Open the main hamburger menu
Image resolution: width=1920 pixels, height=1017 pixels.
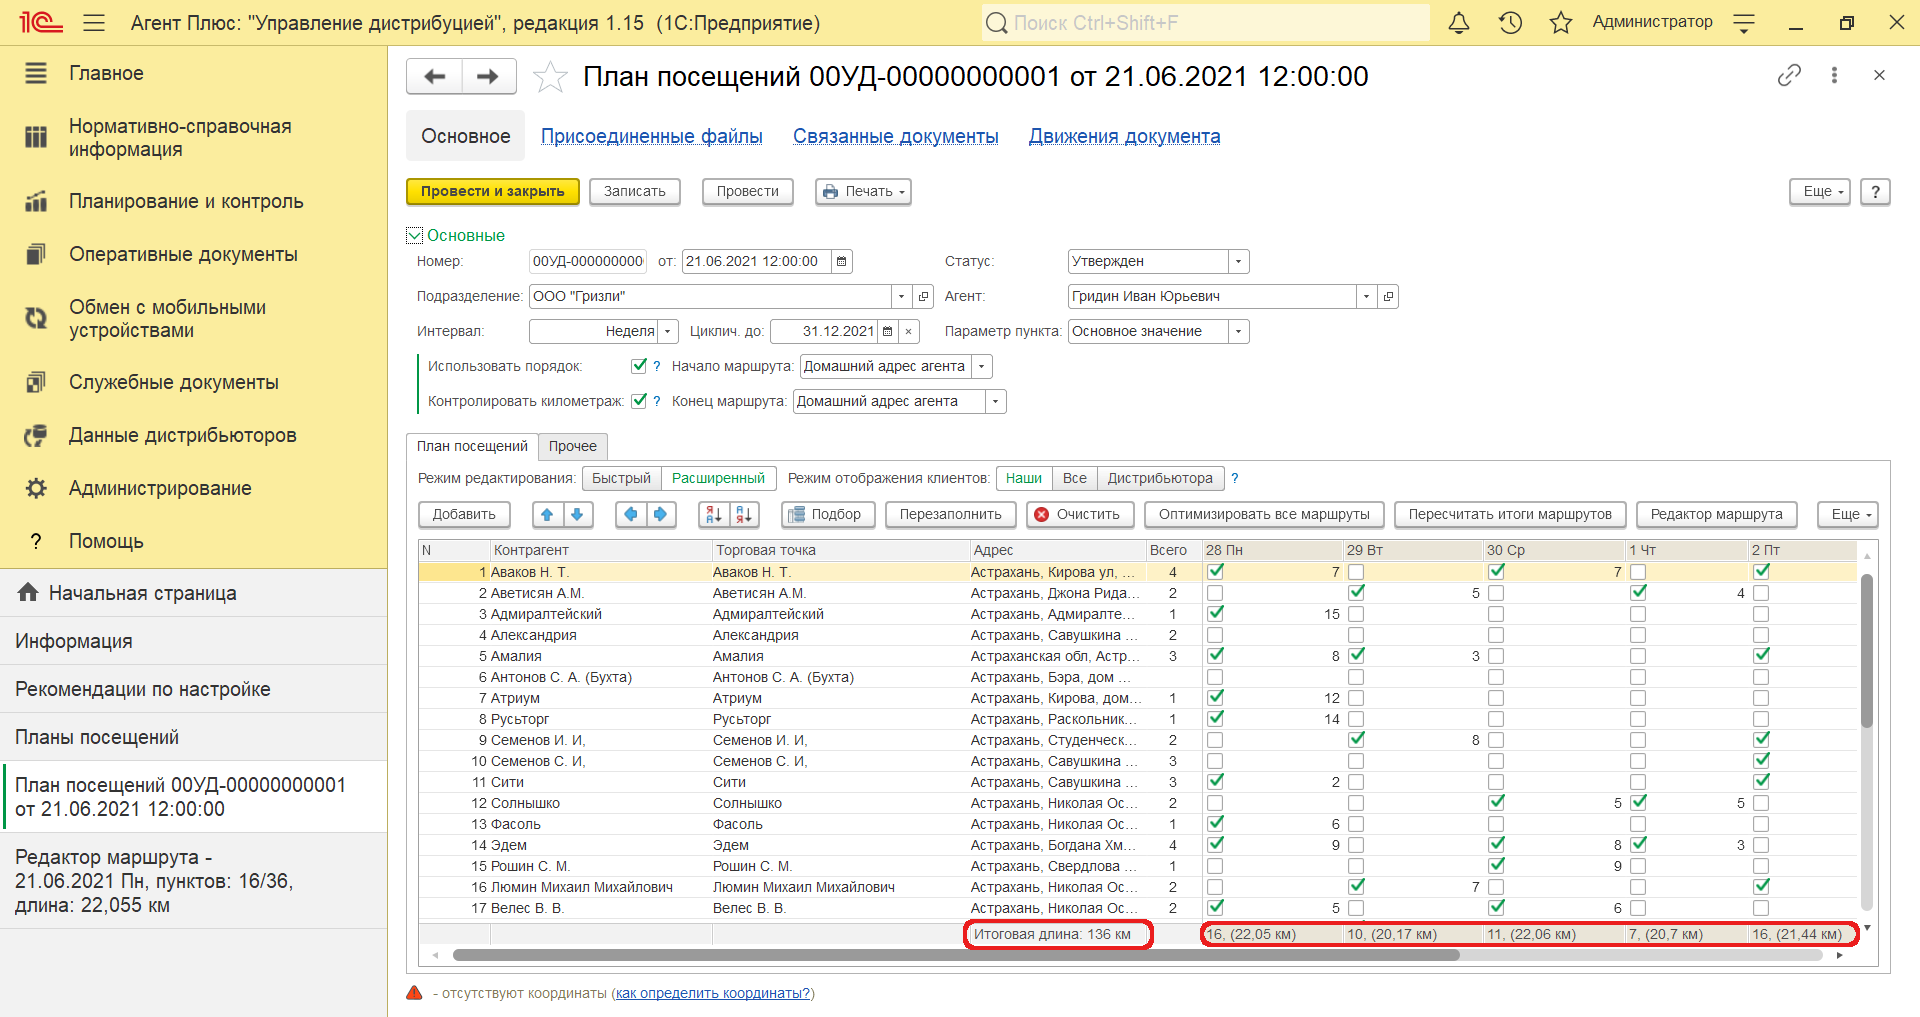(94, 22)
